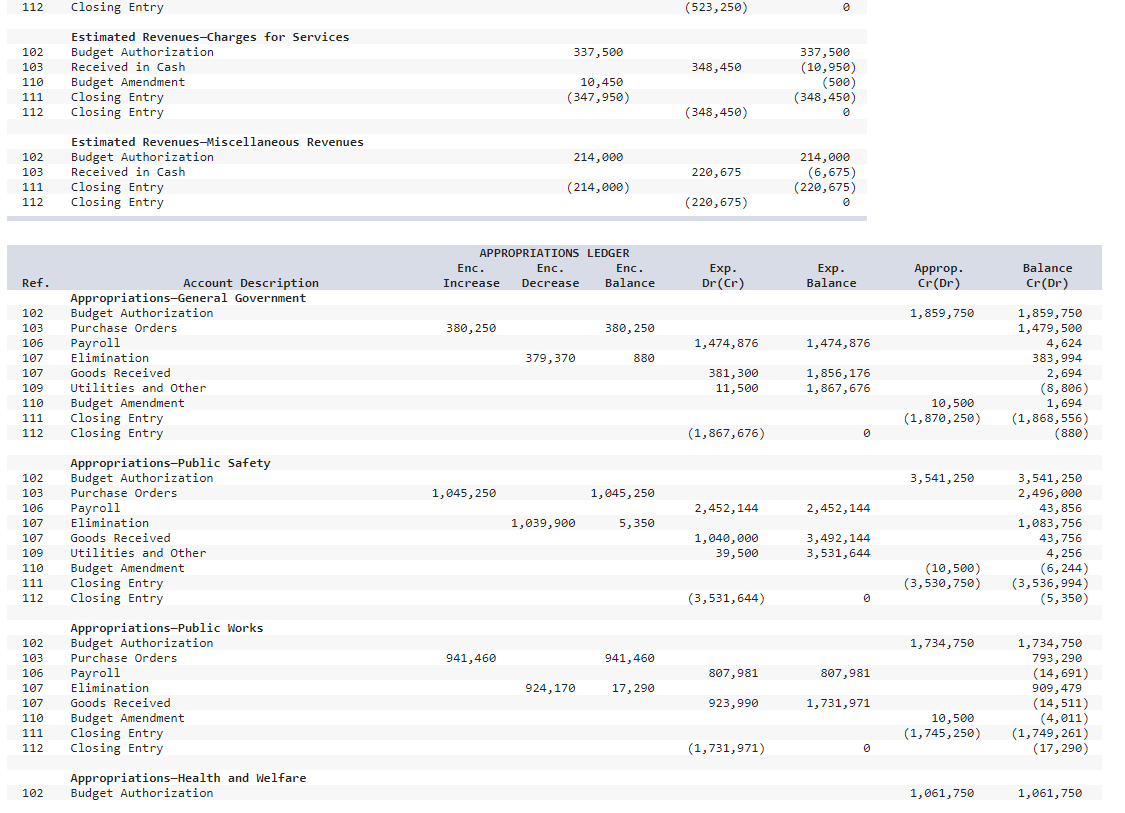
Task: Click the Appropriations—Public Works heading
Action: (x=165, y=627)
